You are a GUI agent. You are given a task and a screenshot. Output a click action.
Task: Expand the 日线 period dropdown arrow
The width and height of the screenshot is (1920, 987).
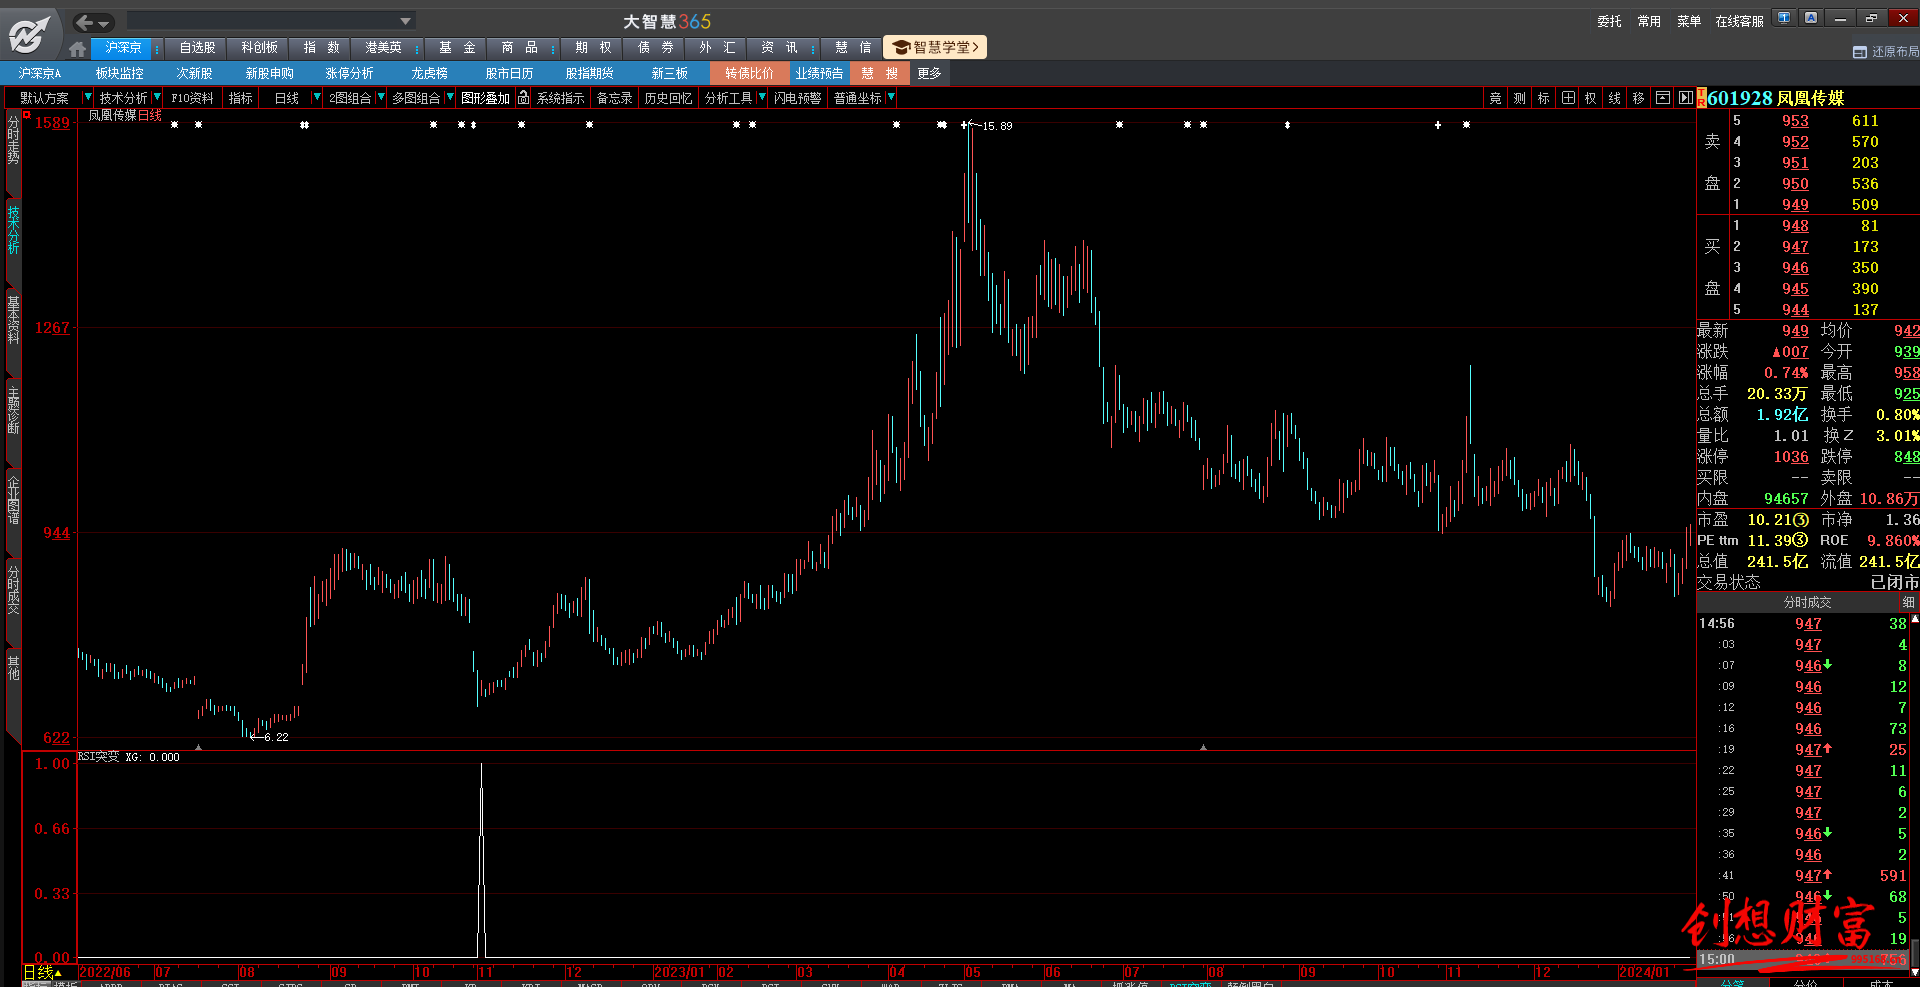[x=317, y=98]
